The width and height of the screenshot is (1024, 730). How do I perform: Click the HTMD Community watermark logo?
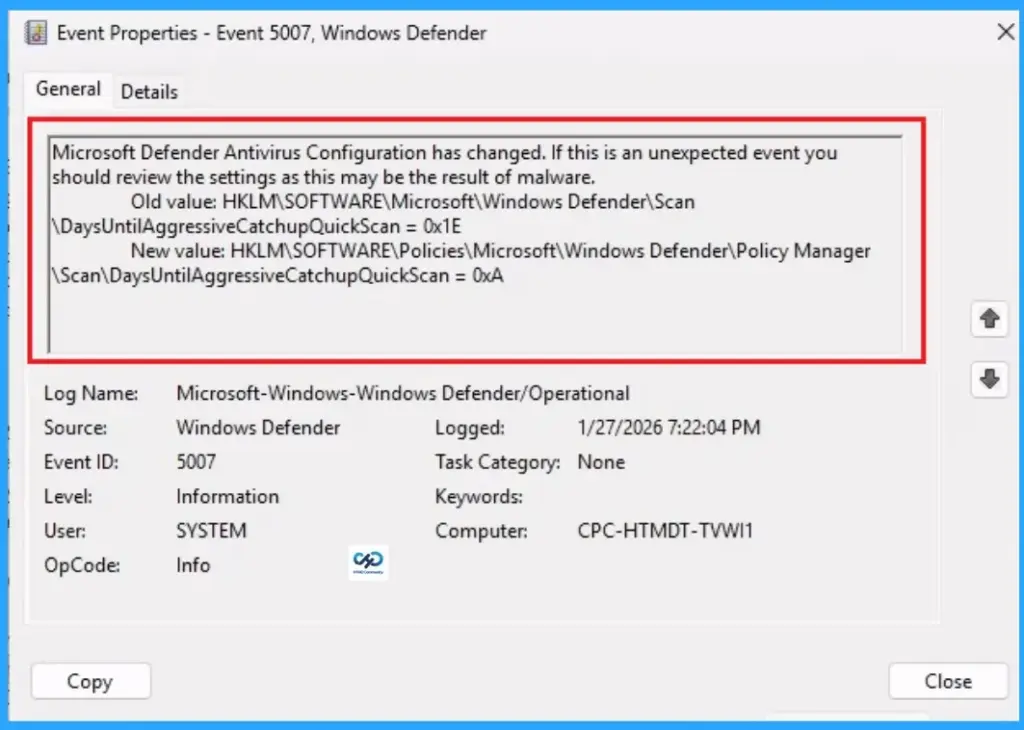[368, 563]
